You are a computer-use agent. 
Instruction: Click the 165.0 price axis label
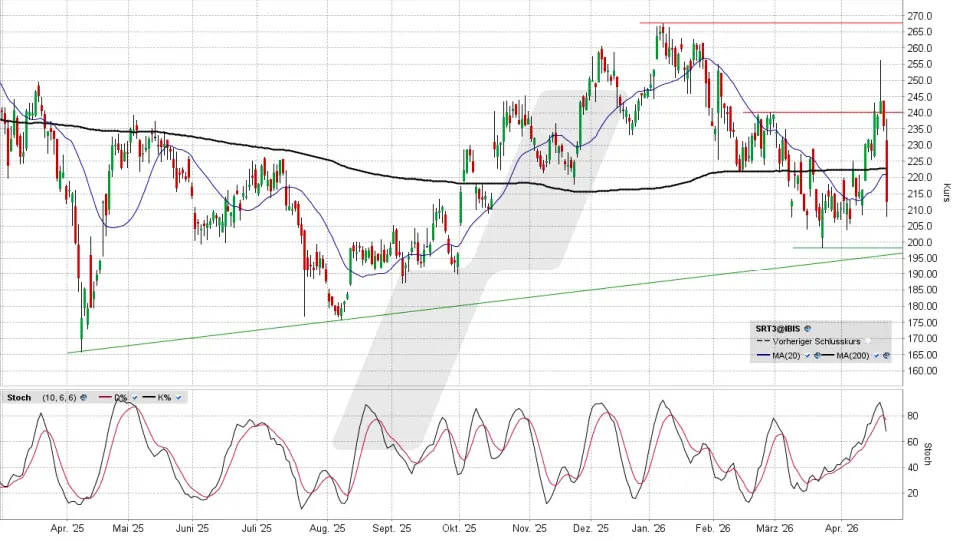(x=920, y=354)
